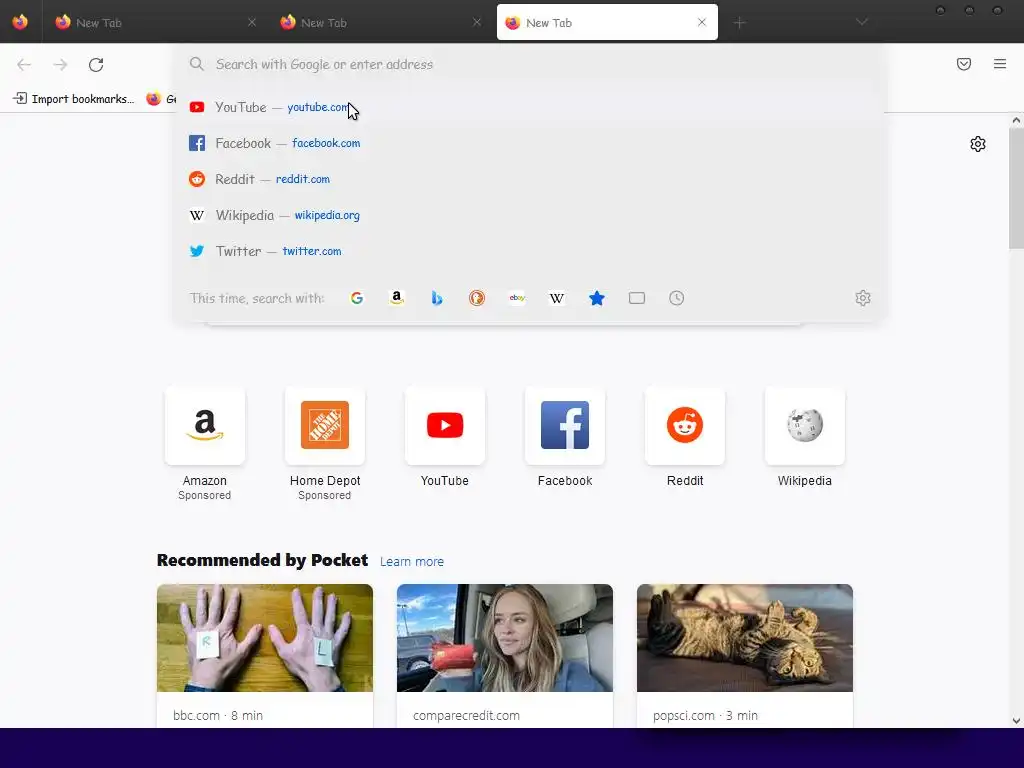The height and width of the screenshot is (768, 1024).
Task: Search with Google one-off icon
Action: (357, 298)
